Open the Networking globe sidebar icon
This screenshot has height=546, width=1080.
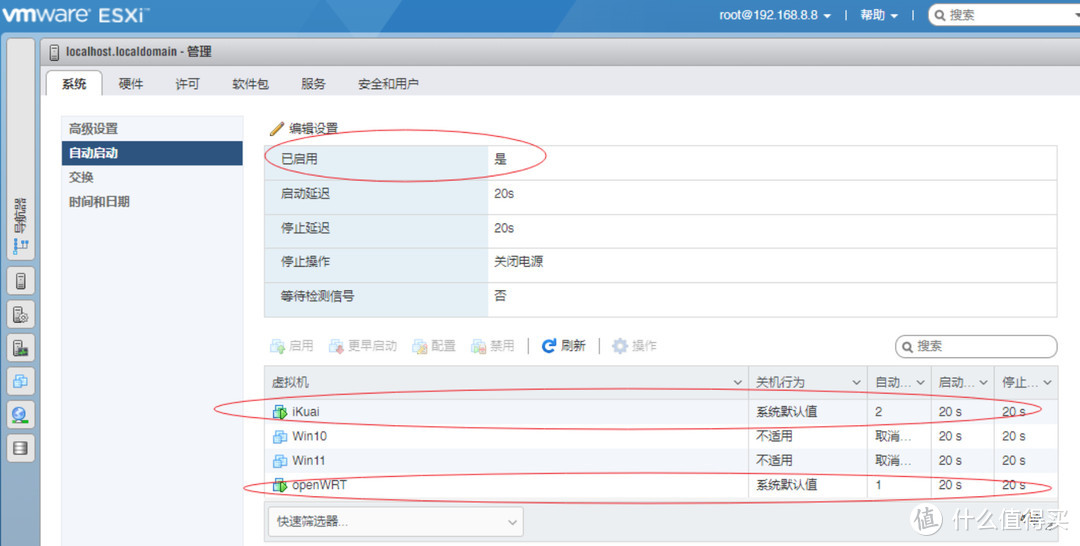21,414
